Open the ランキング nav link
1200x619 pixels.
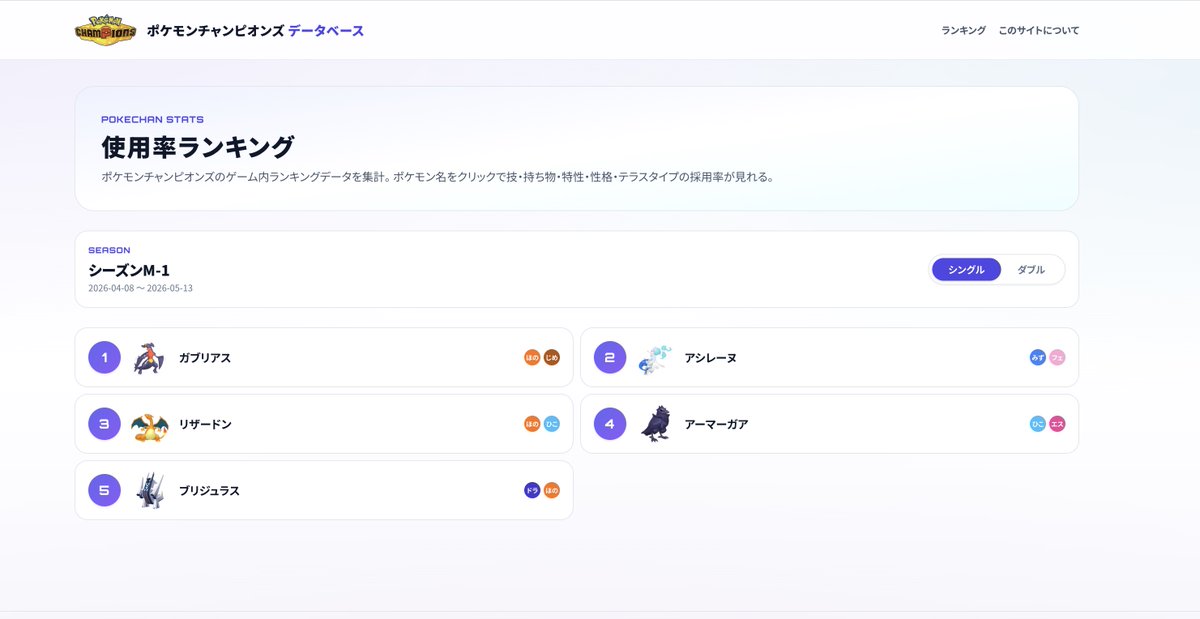(963, 31)
